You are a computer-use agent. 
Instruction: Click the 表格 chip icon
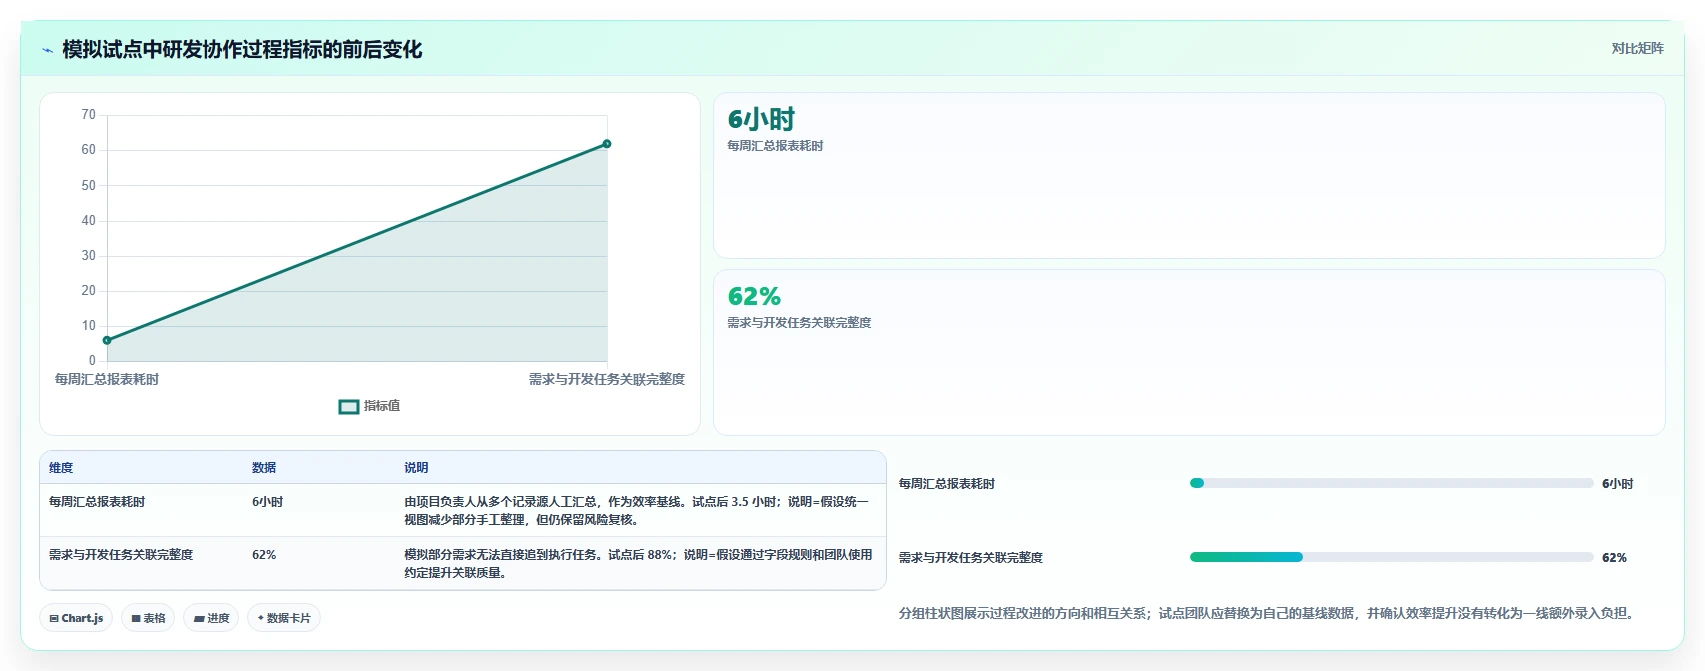(x=136, y=619)
